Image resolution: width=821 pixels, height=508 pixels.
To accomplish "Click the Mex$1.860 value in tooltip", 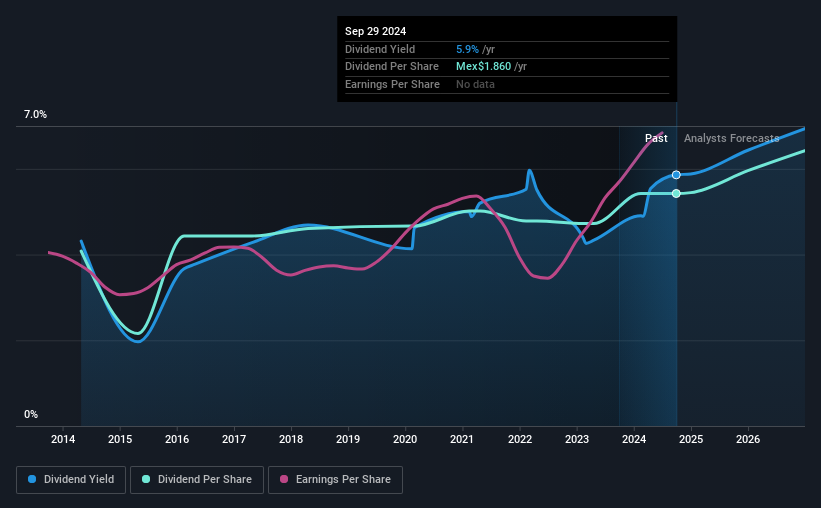I will pyautogui.click(x=483, y=67).
